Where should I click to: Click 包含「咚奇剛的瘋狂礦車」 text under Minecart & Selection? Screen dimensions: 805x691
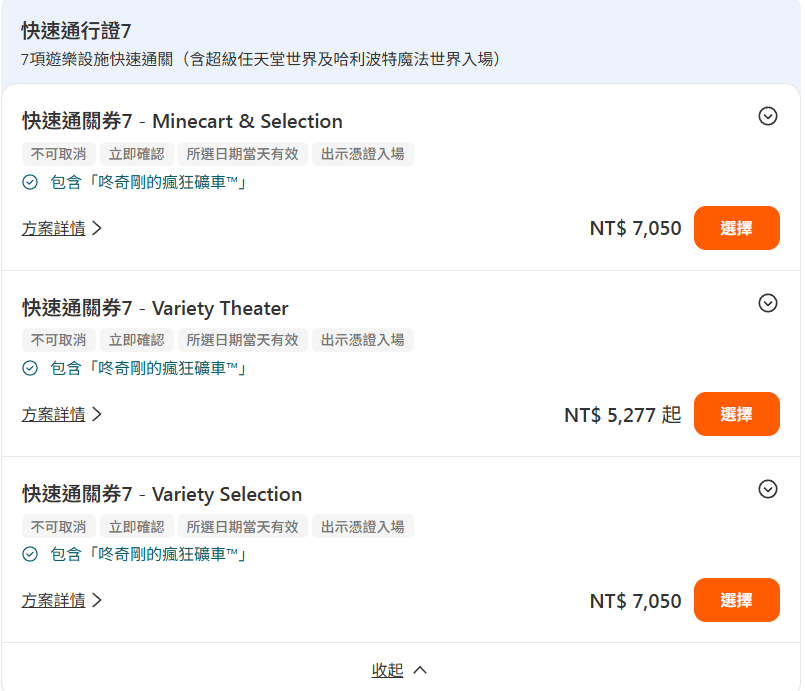coord(149,182)
